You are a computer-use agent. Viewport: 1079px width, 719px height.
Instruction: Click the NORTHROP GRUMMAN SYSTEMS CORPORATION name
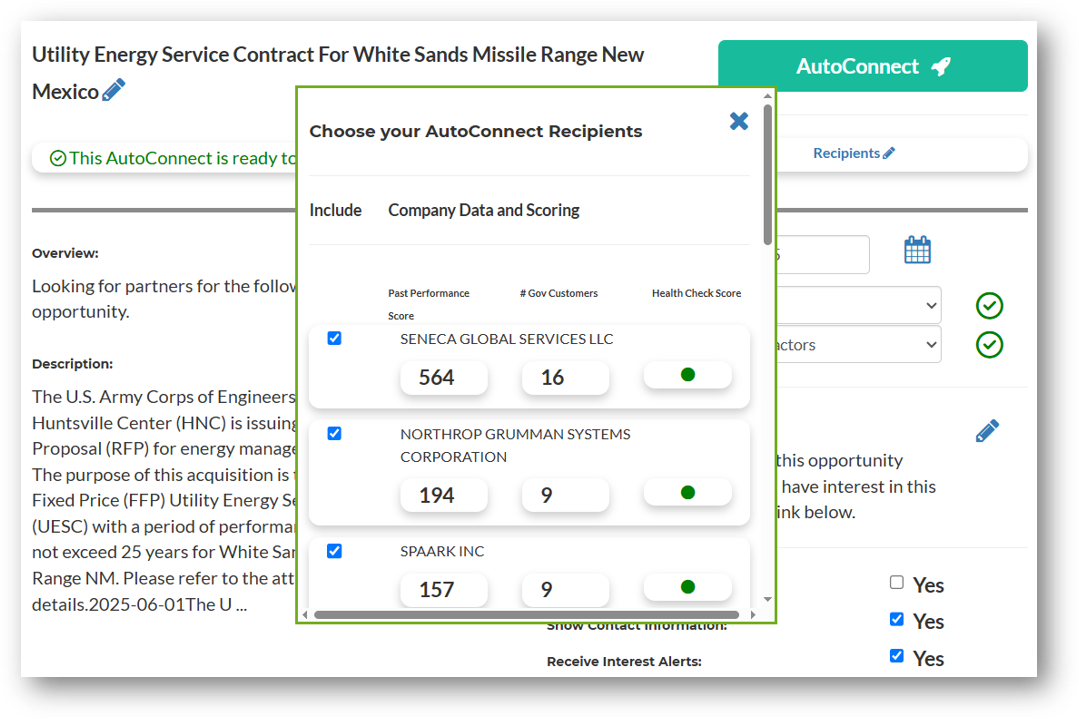[x=515, y=445]
